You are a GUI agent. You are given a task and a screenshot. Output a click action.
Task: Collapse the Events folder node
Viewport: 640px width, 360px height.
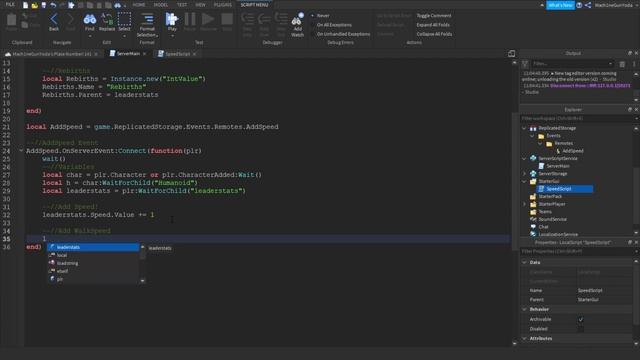pyautogui.click(x=532, y=136)
